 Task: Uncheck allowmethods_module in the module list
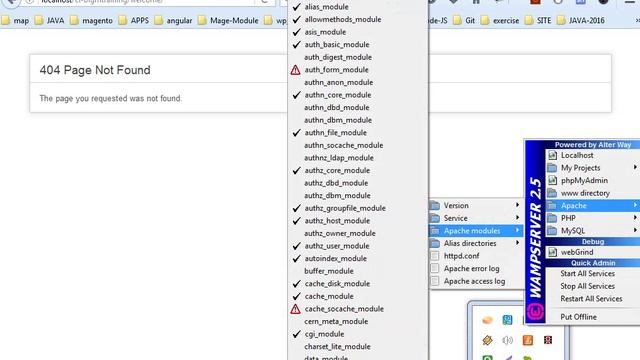click(342, 20)
